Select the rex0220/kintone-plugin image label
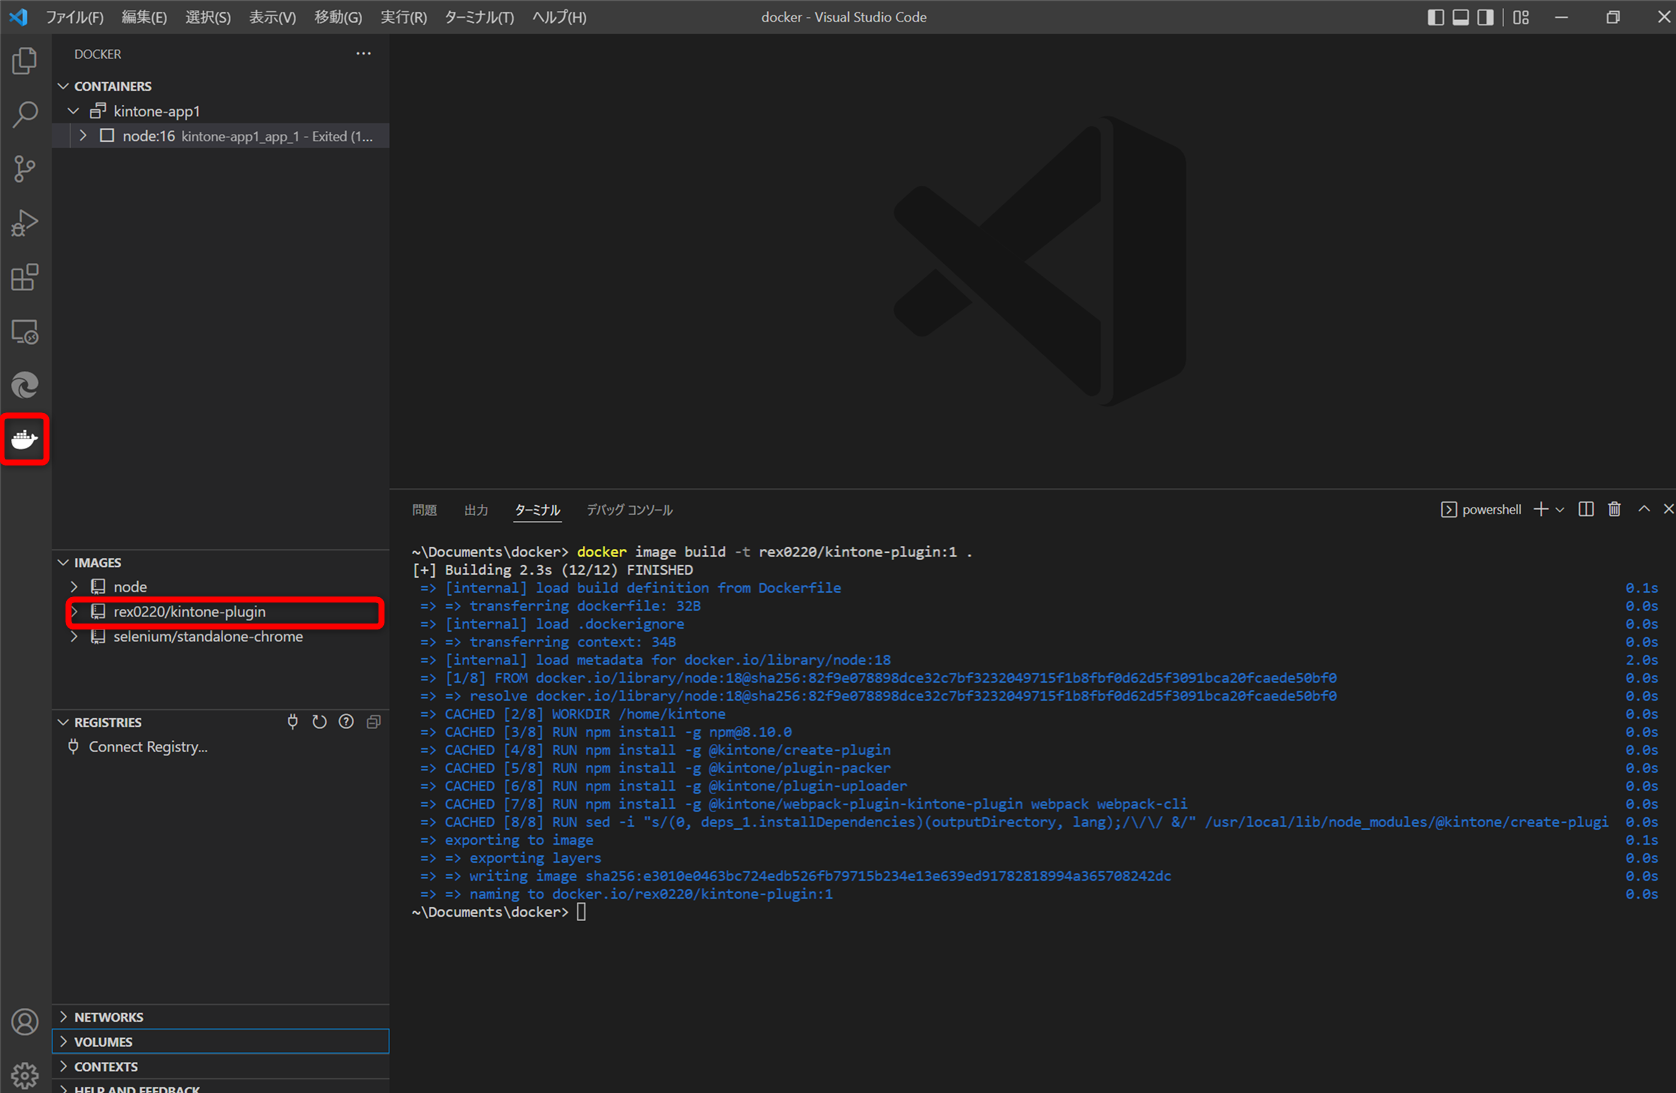The height and width of the screenshot is (1093, 1676). 190,612
